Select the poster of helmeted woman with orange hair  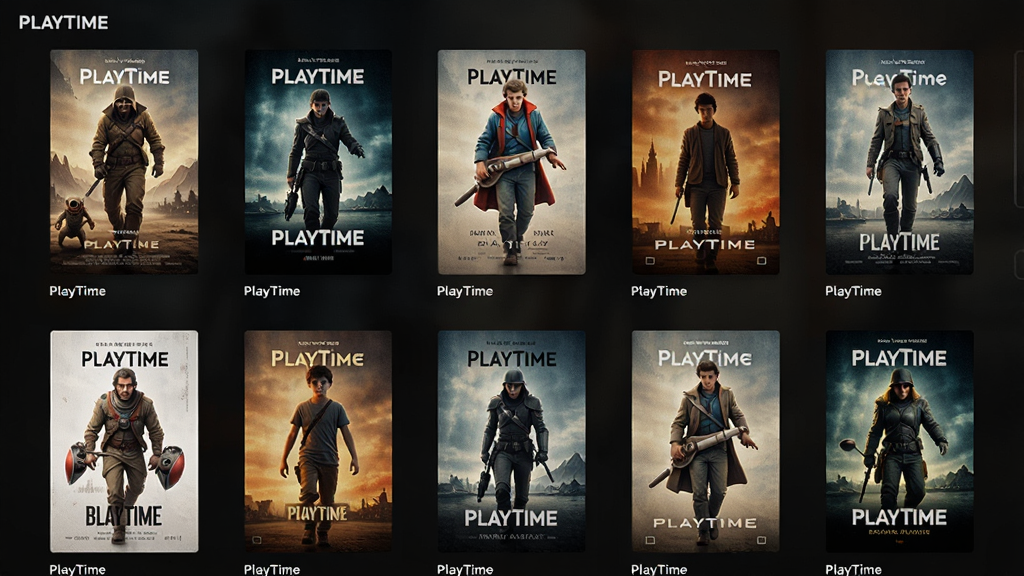pos(899,441)
